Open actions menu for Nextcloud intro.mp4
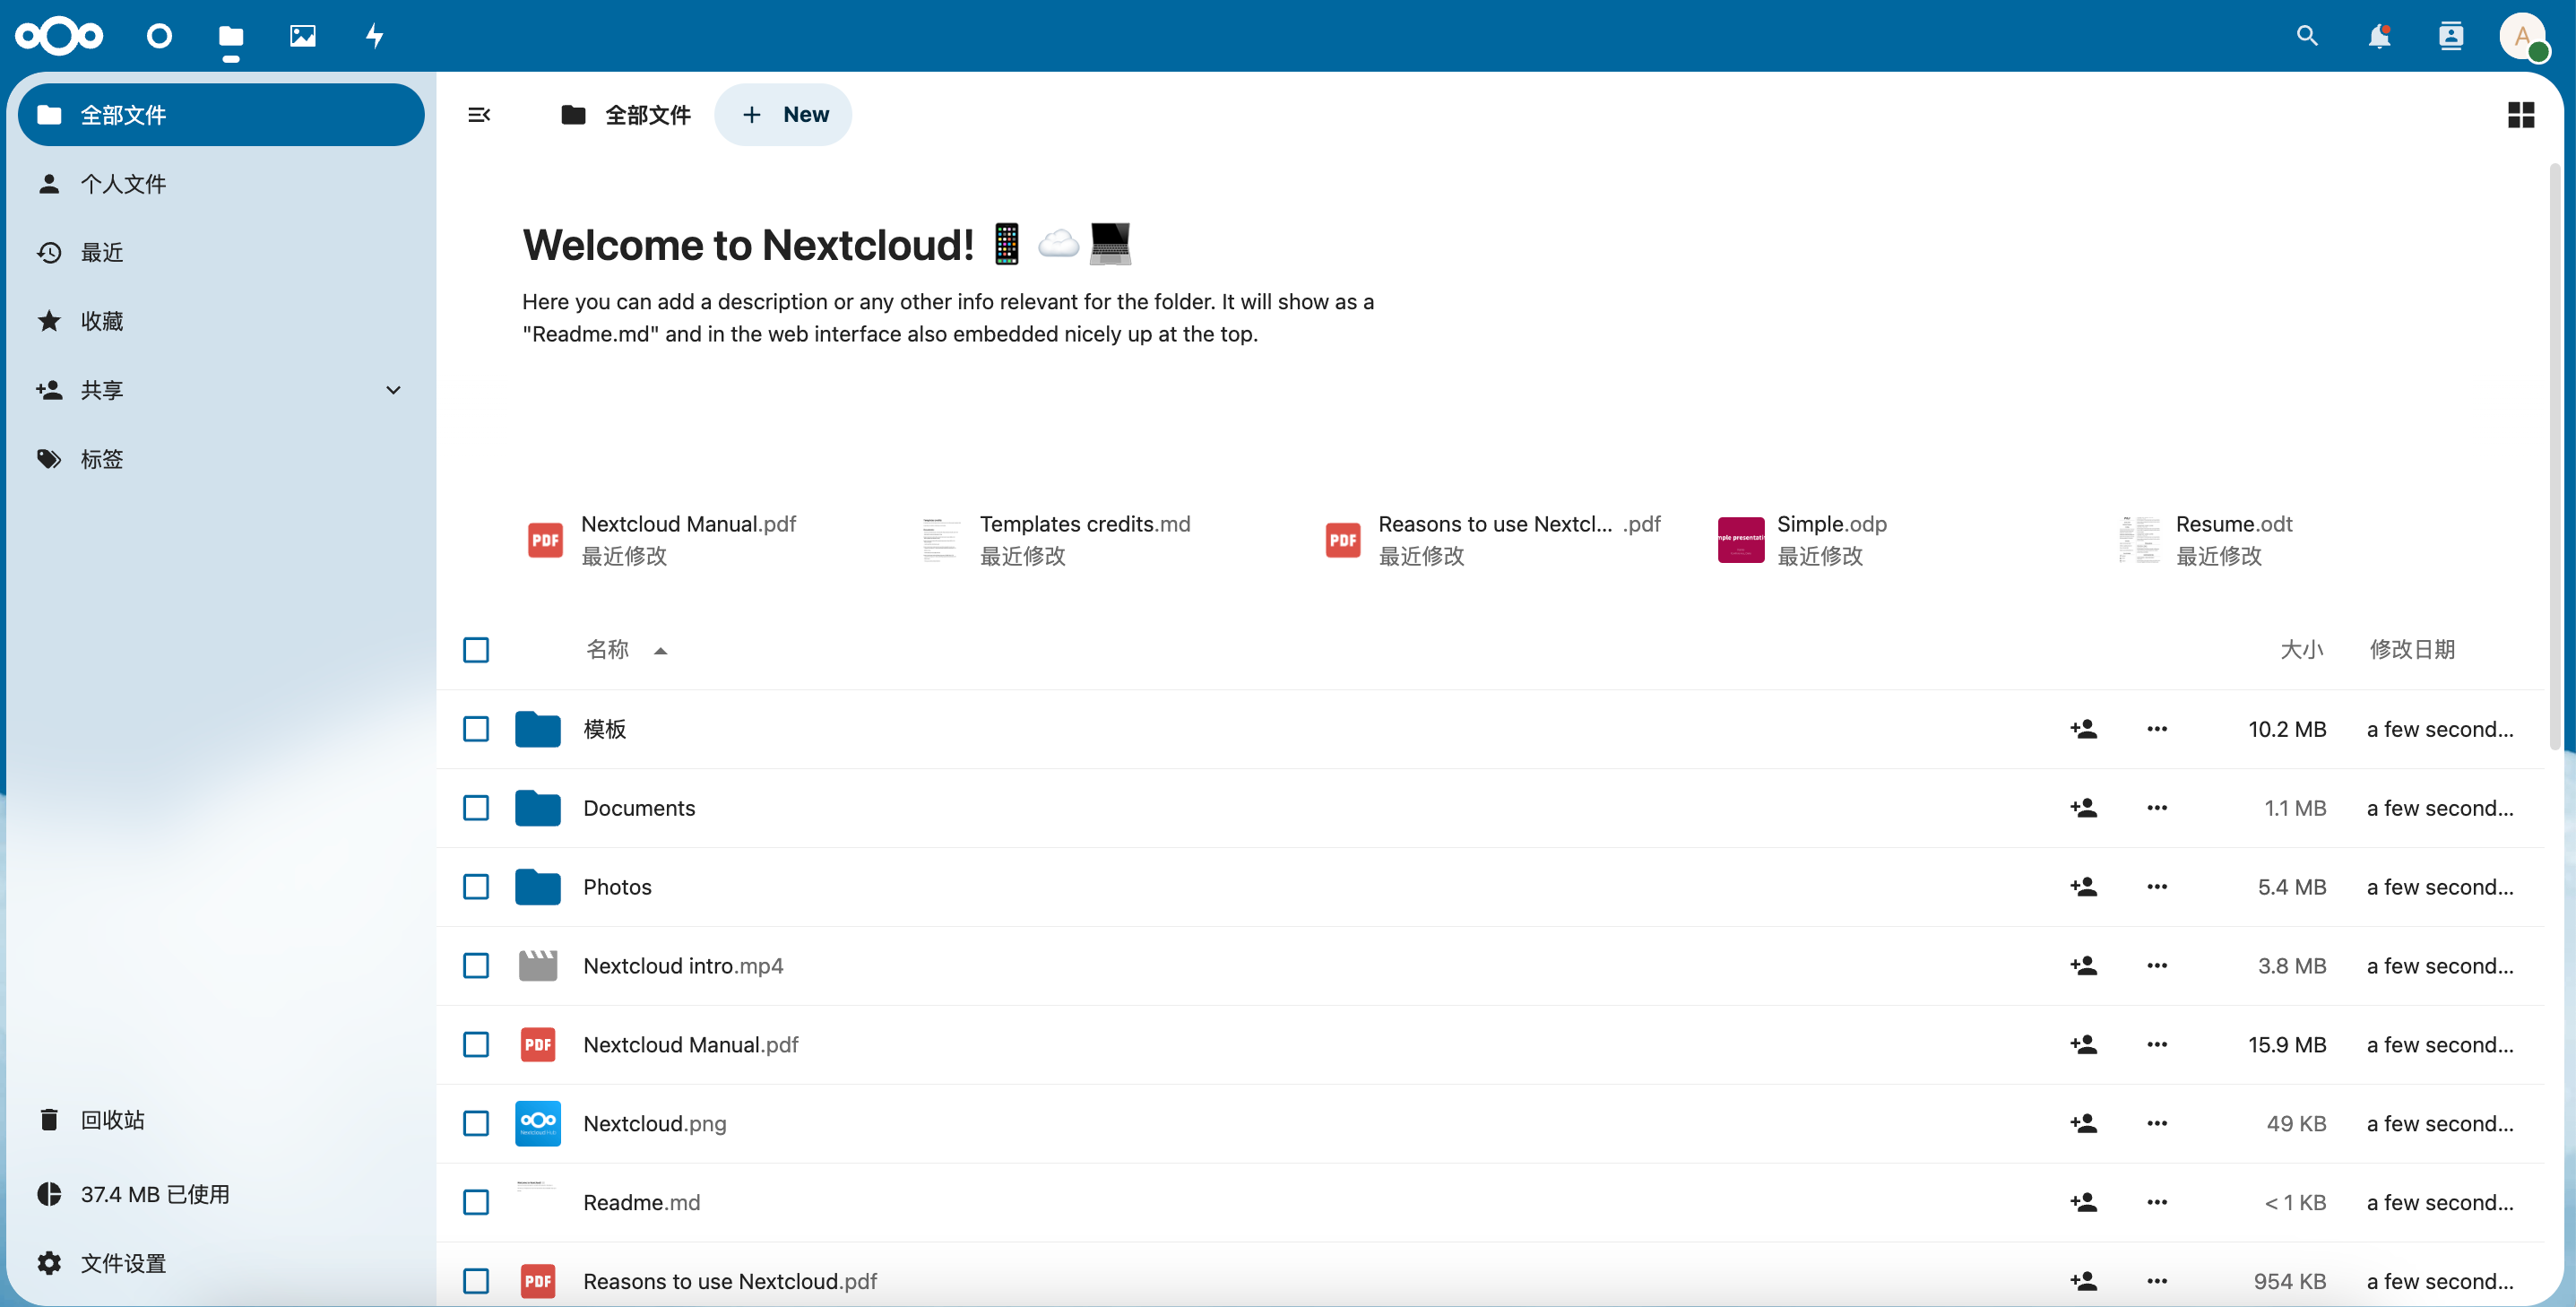This screenshot has height=1307, width=2576. 2157,966
